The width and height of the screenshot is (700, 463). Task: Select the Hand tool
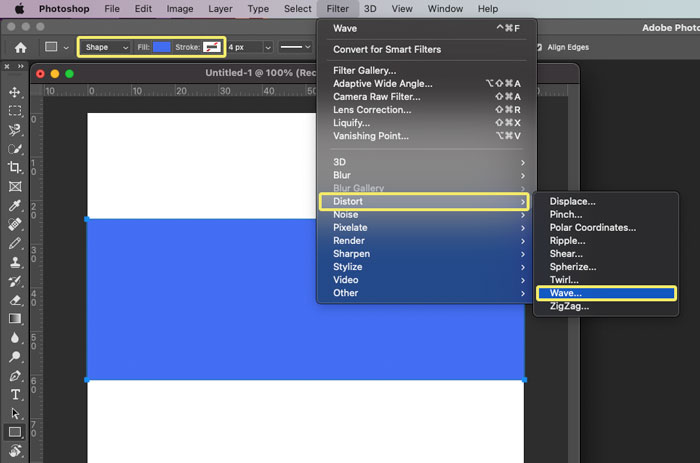(x=15, y=451)
